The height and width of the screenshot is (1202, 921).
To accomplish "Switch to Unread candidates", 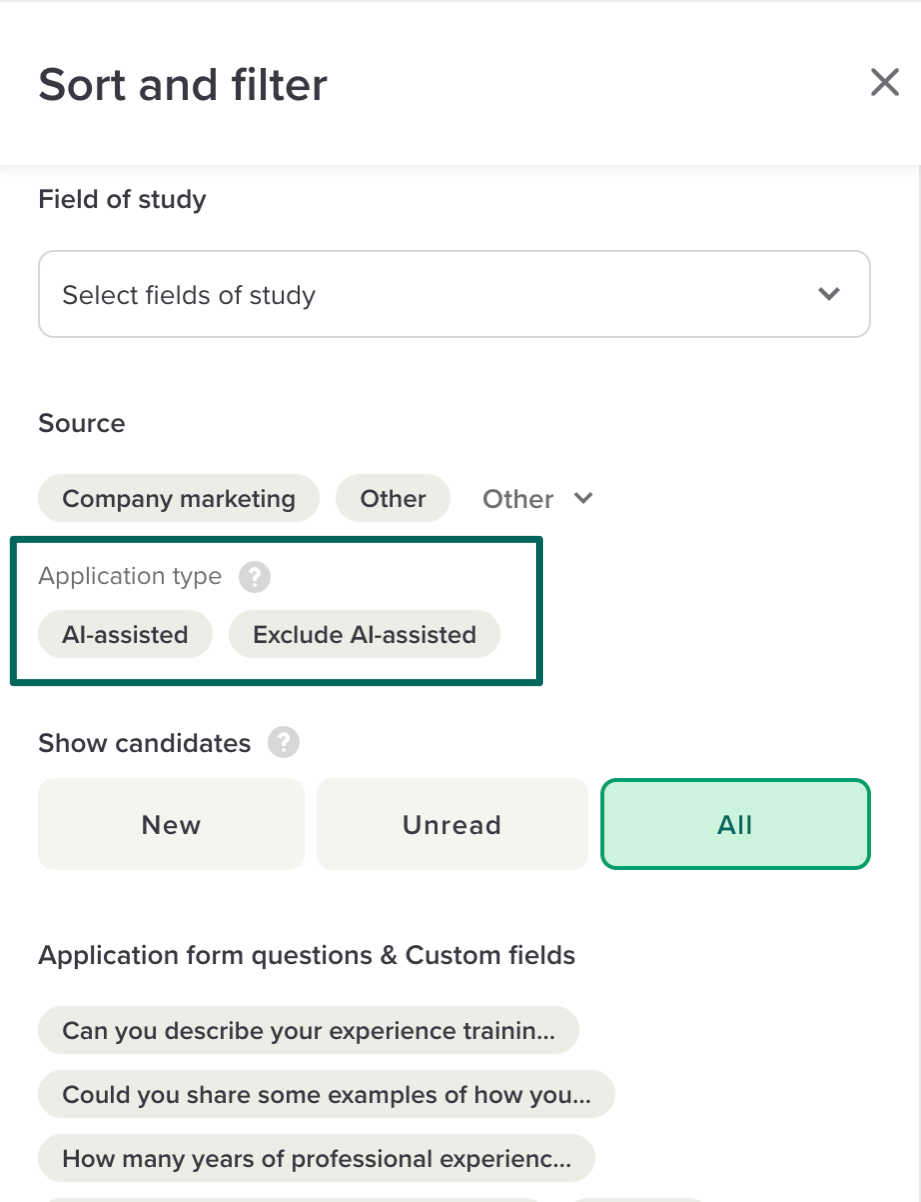I will tap(452, 825).
